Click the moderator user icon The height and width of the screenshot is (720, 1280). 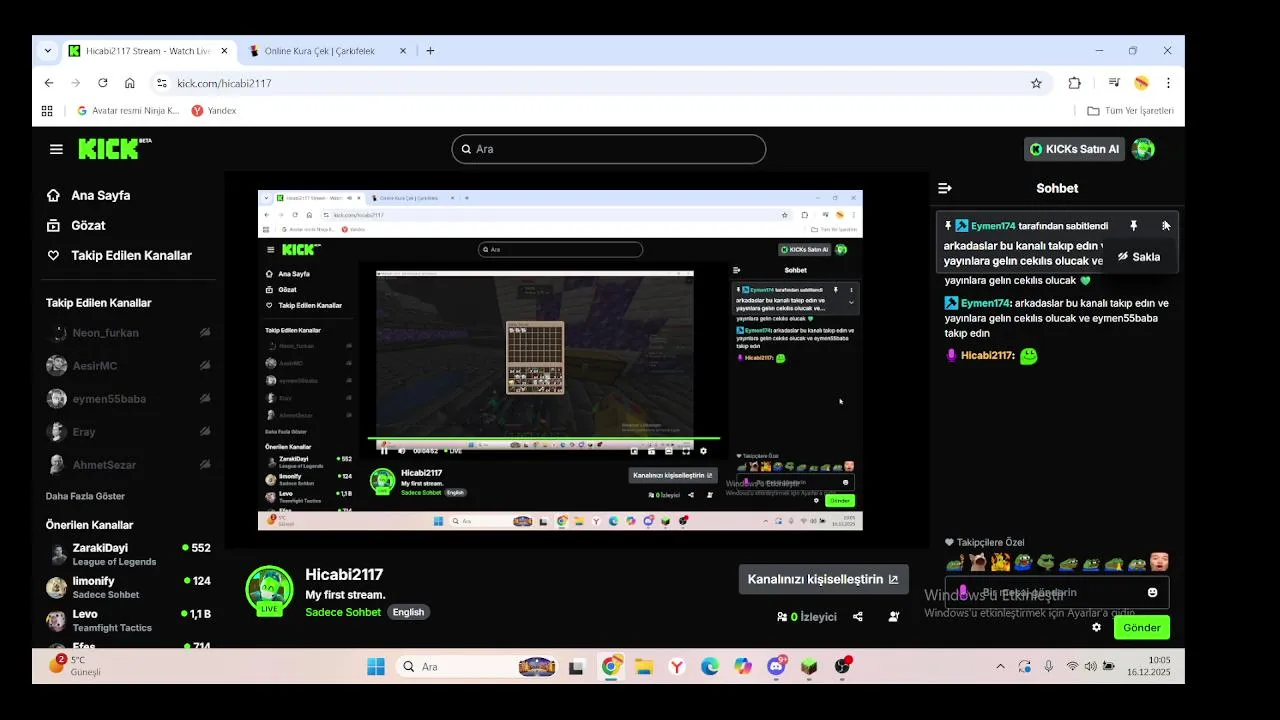pyautogui.click(x=894, y=617)
